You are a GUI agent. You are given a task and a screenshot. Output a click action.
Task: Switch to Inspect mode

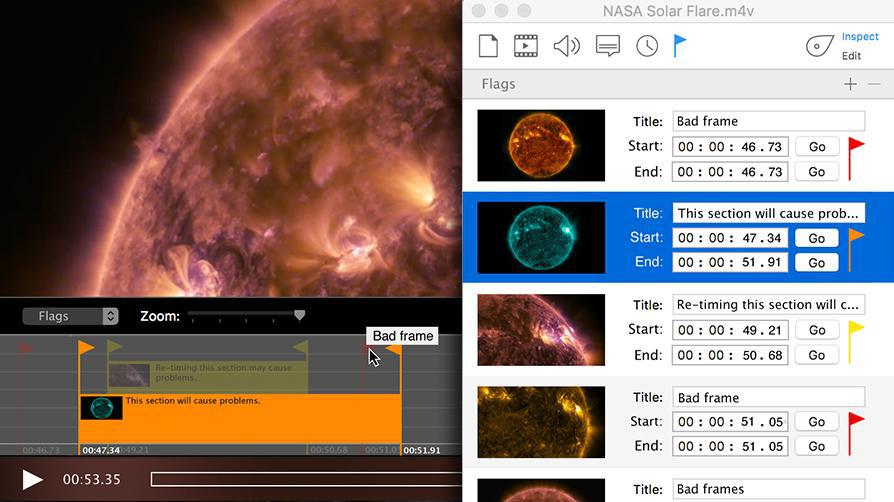[859, 37]
